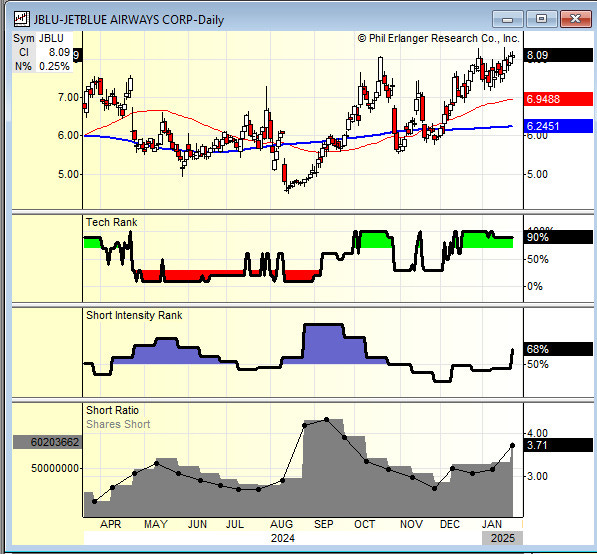This screenshot has width=597, height=554.
Task: Click the 68% Short Intensity value label
Action: pos(558,349)
